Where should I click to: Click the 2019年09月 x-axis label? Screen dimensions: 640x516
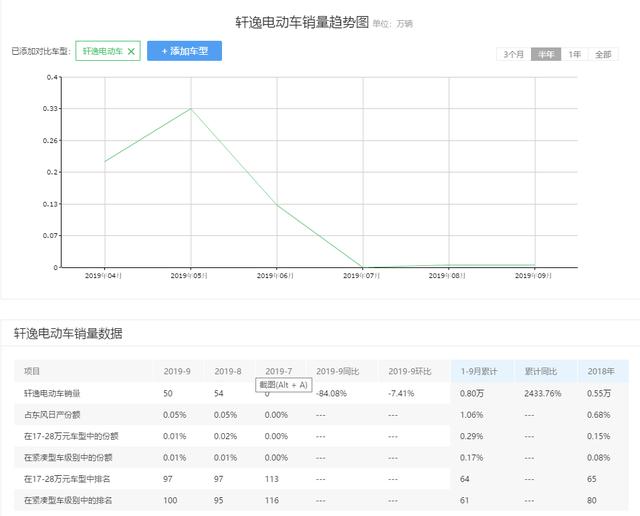(x=533, y=276)
